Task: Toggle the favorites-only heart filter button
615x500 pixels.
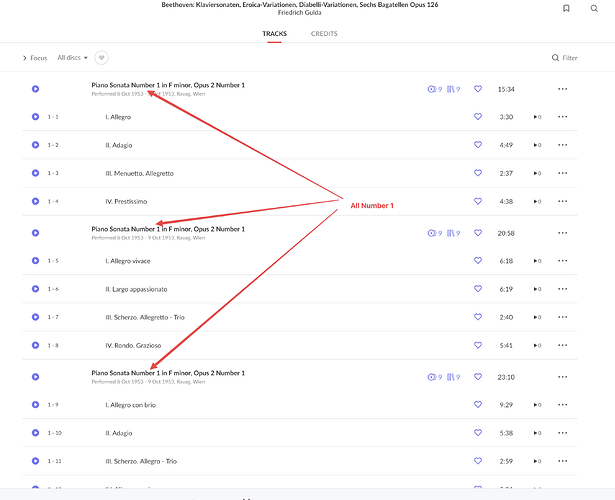Action: tap(101, 58)
